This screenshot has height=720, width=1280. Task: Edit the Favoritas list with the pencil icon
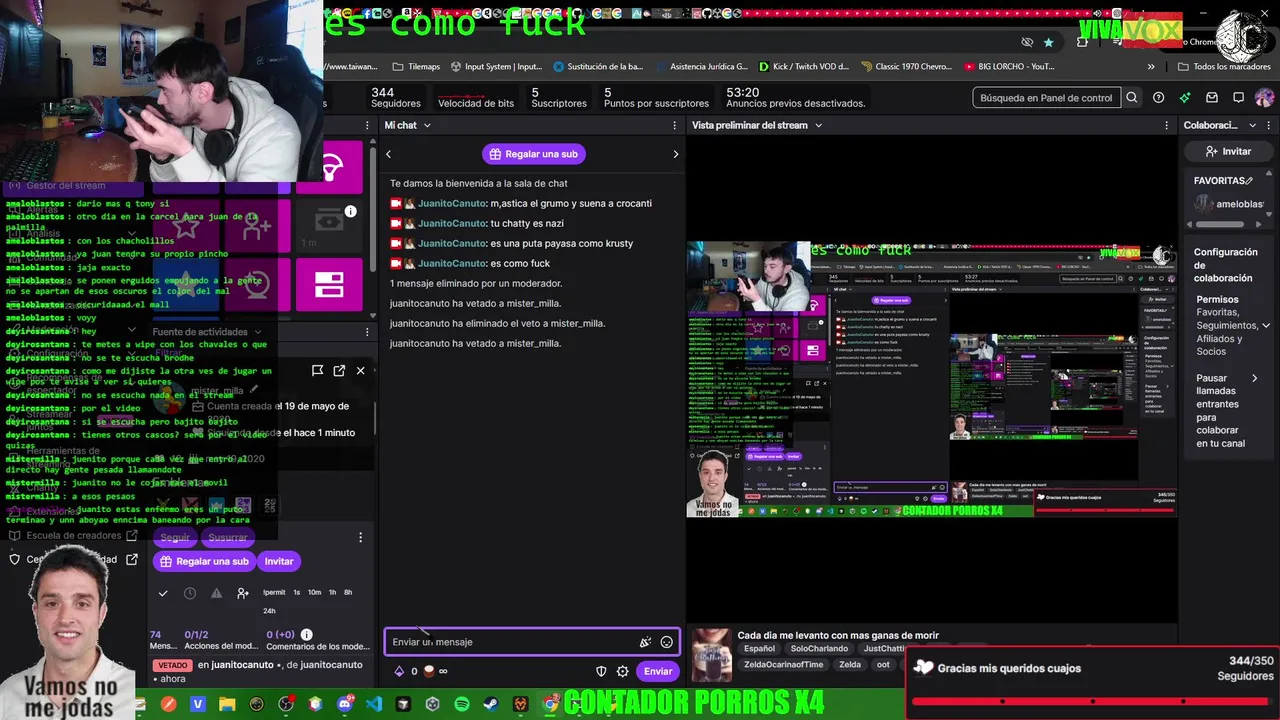click(x=1248, y=181)
